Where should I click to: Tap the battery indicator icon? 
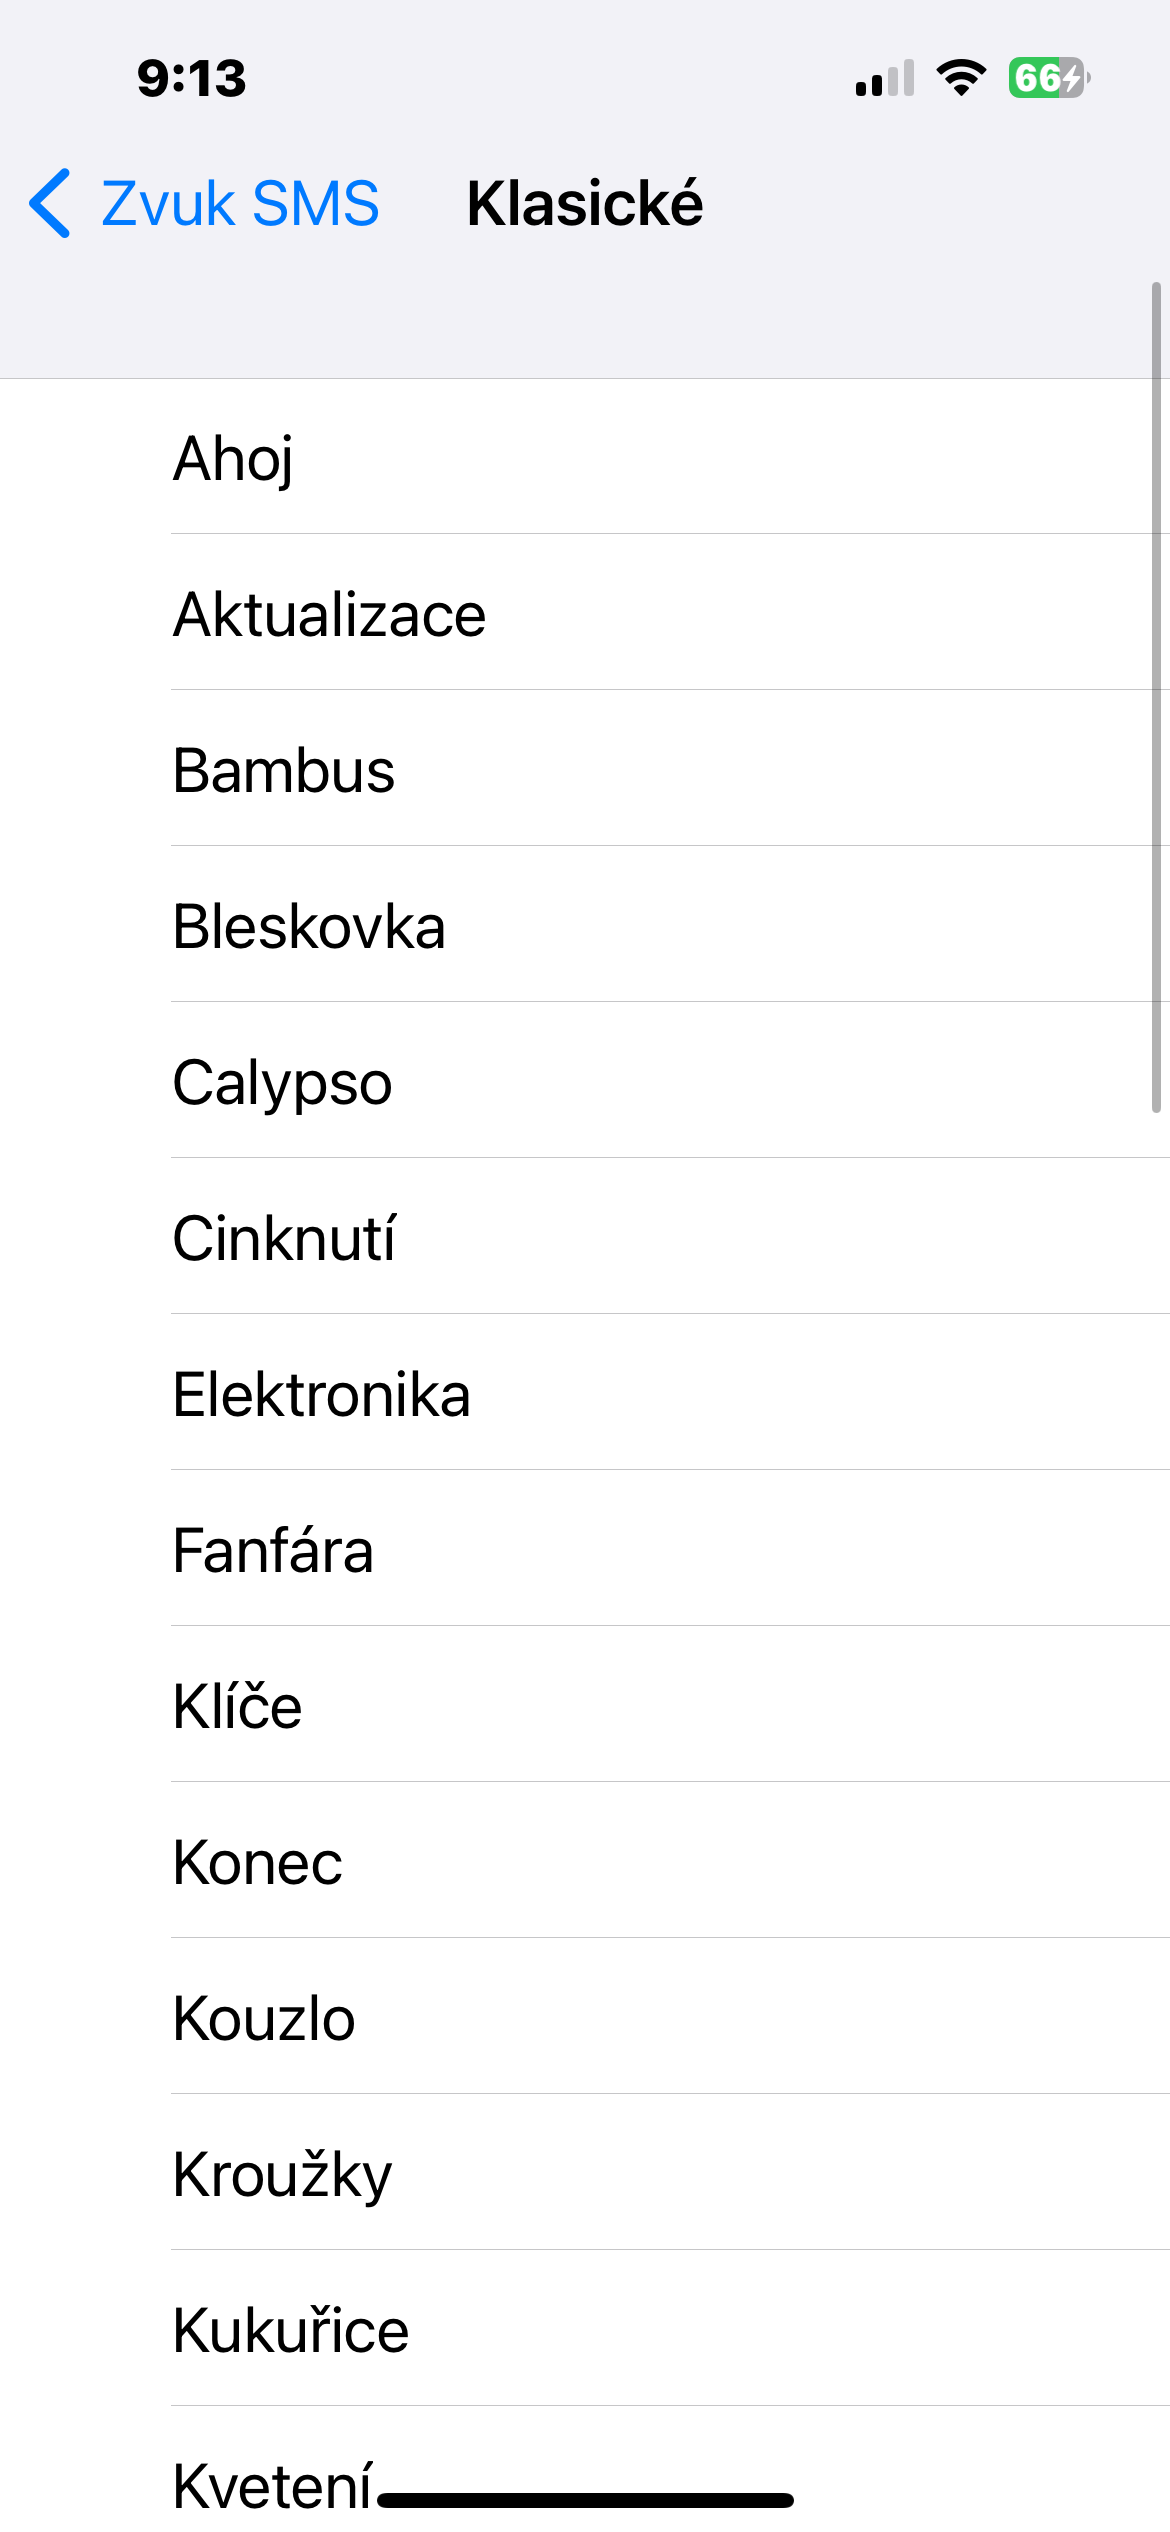(1048, 78)
